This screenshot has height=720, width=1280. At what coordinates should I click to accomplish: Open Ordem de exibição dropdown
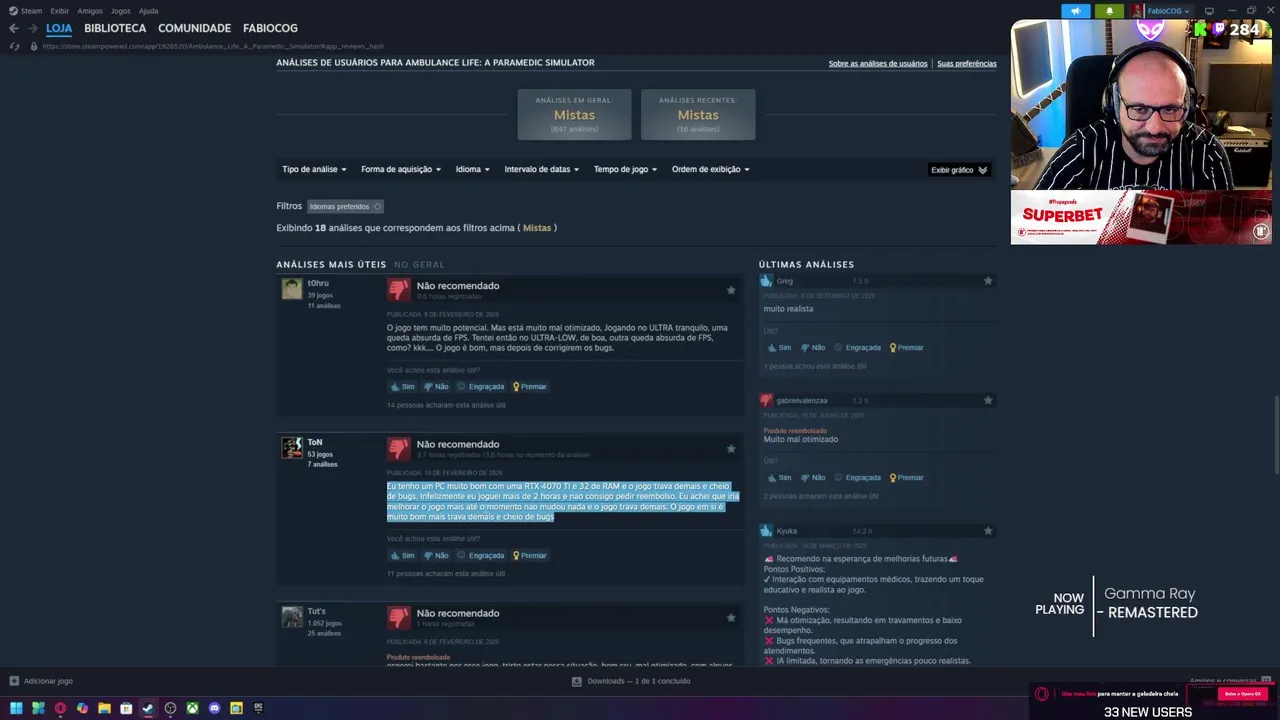(711, 169)
